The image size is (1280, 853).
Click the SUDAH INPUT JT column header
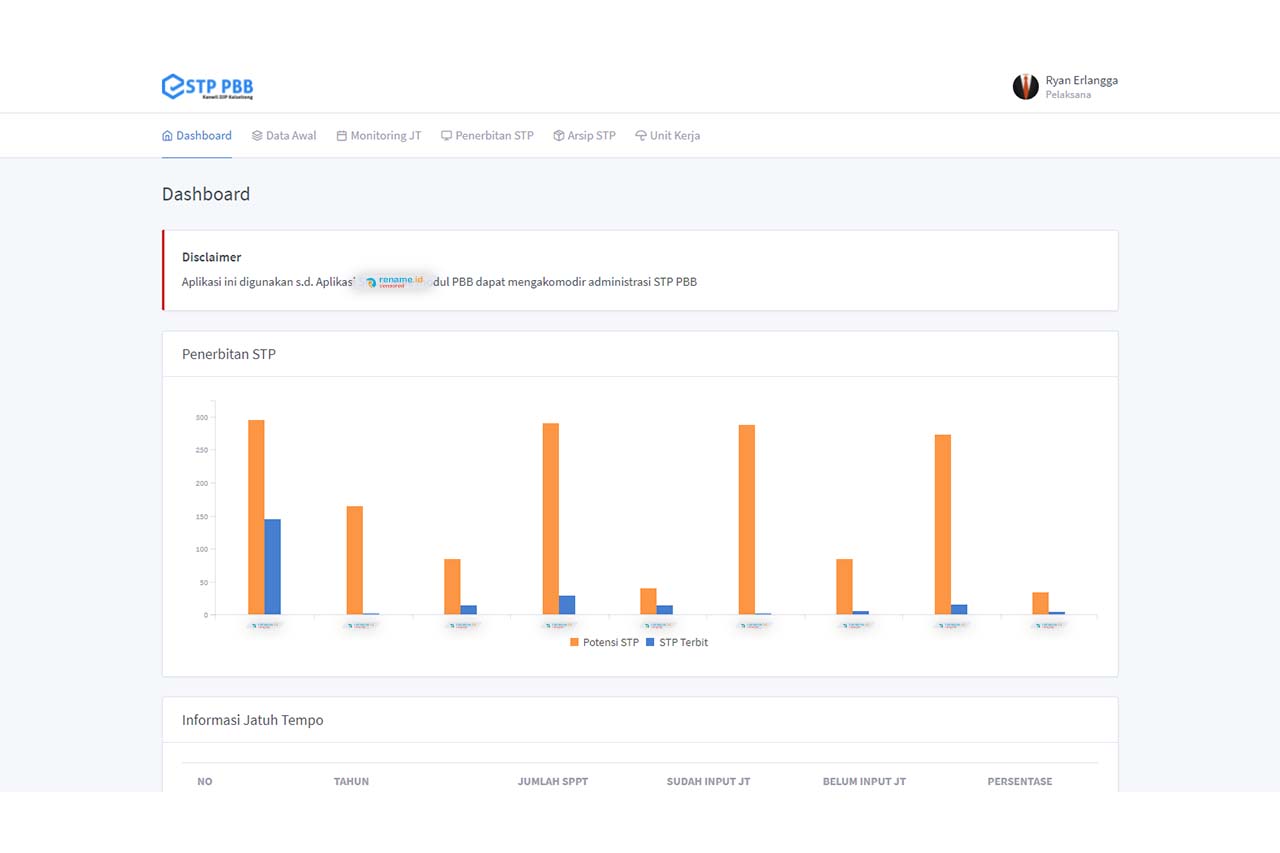click(x=708, y=781)
